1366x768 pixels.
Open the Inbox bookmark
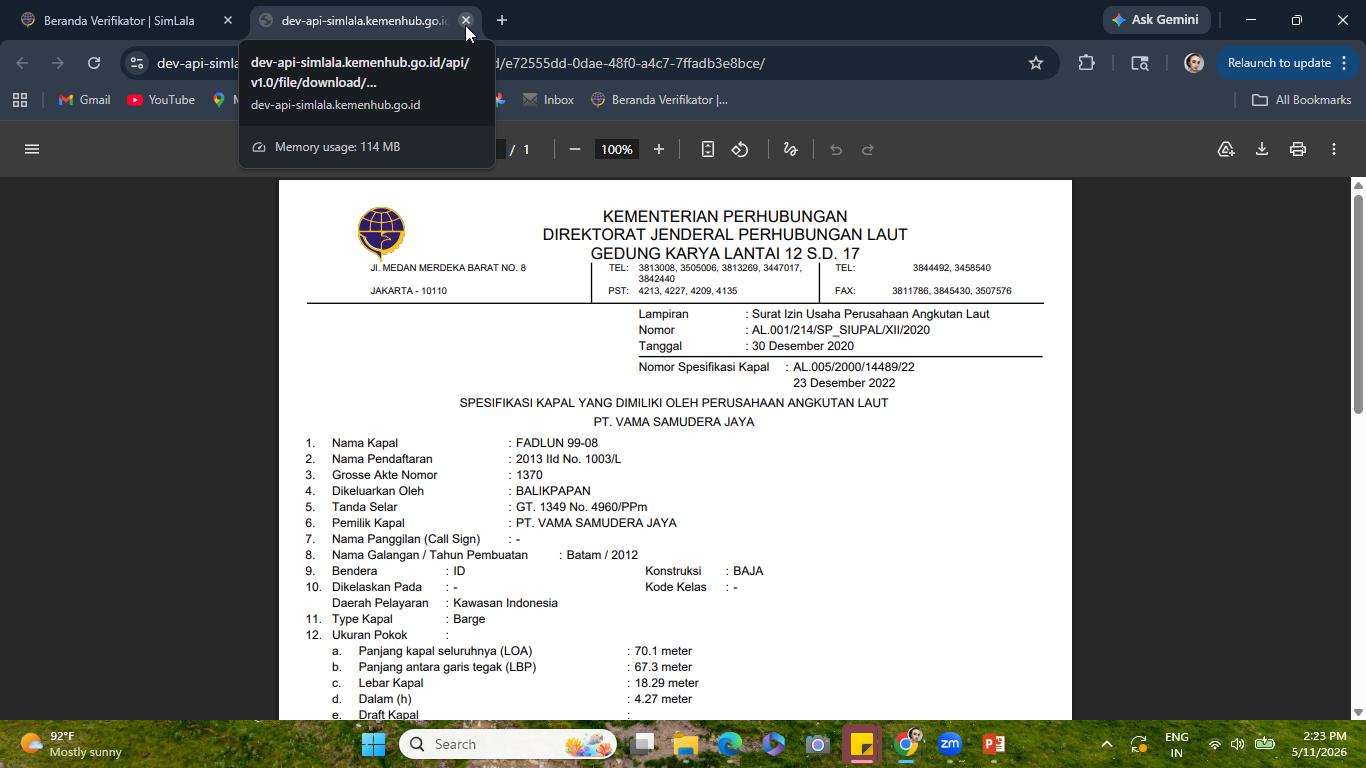[x=548, y=100]
